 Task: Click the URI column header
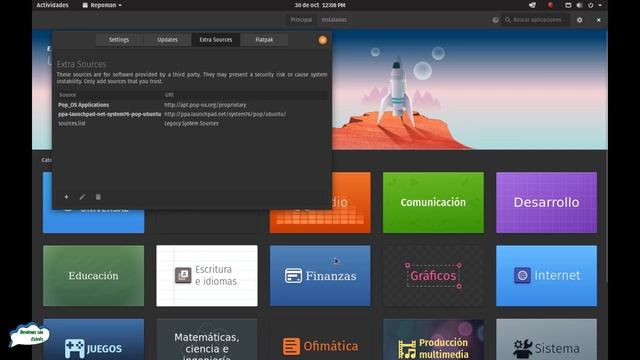pyautogui.click(x=245, y=95)
